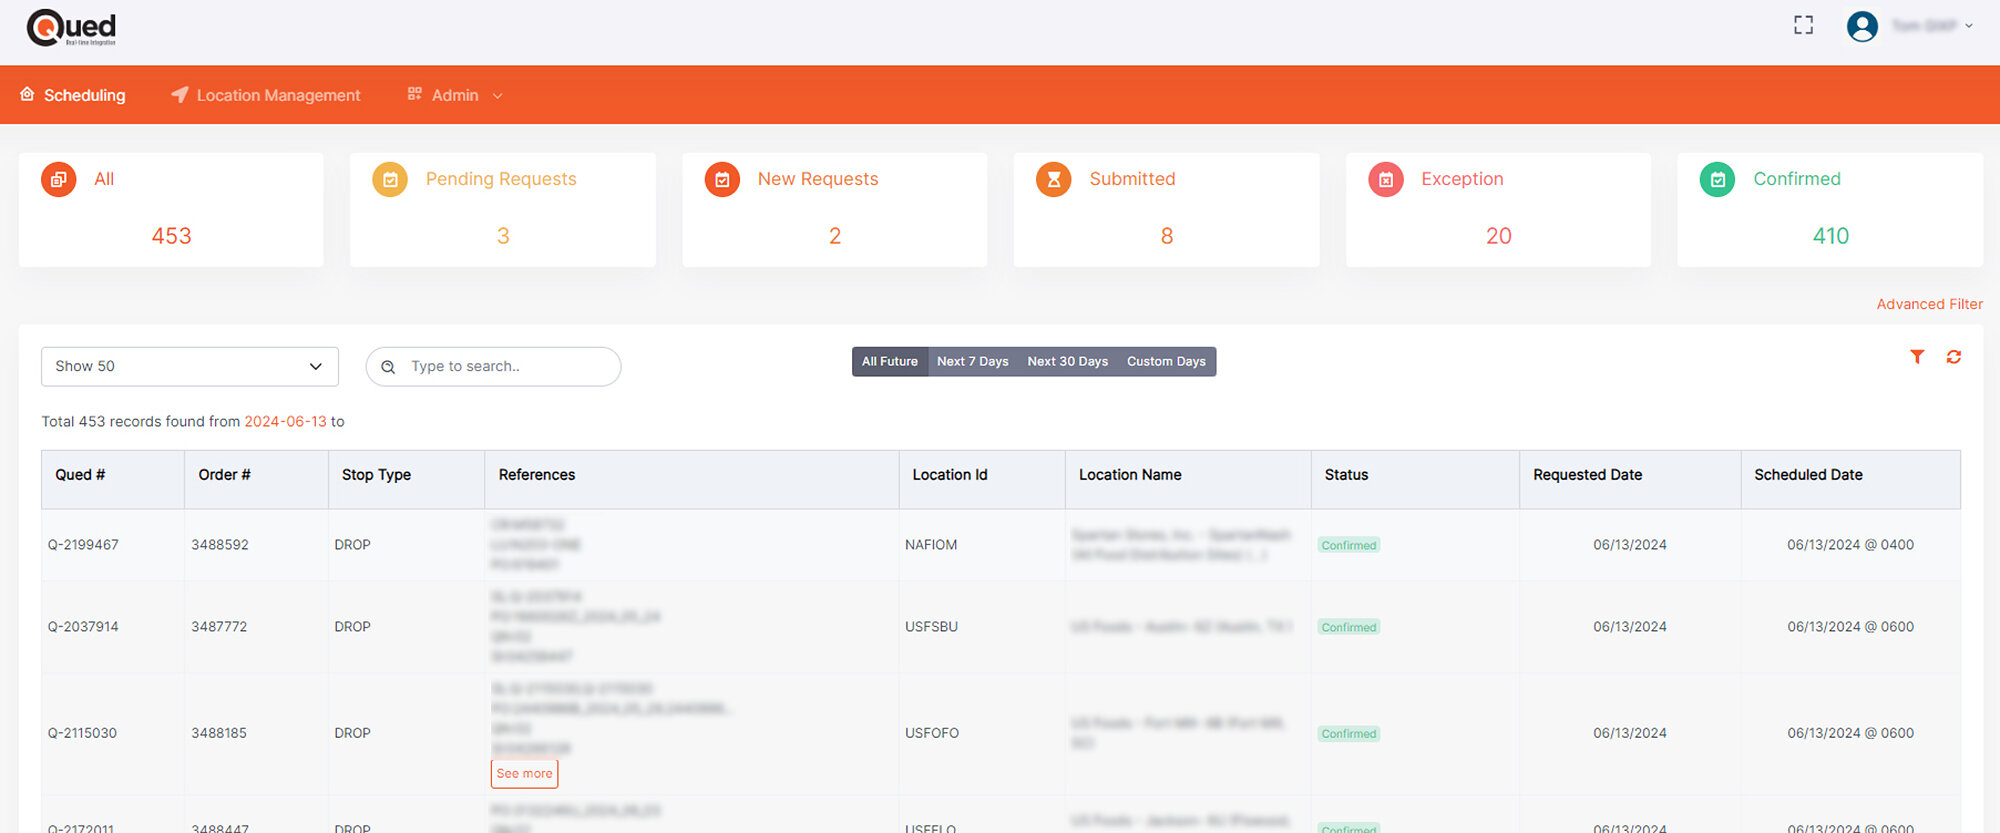This screenshot has height=833, width=2000.
Task: Open the user profile avatar
Action: click(1862, 26)
